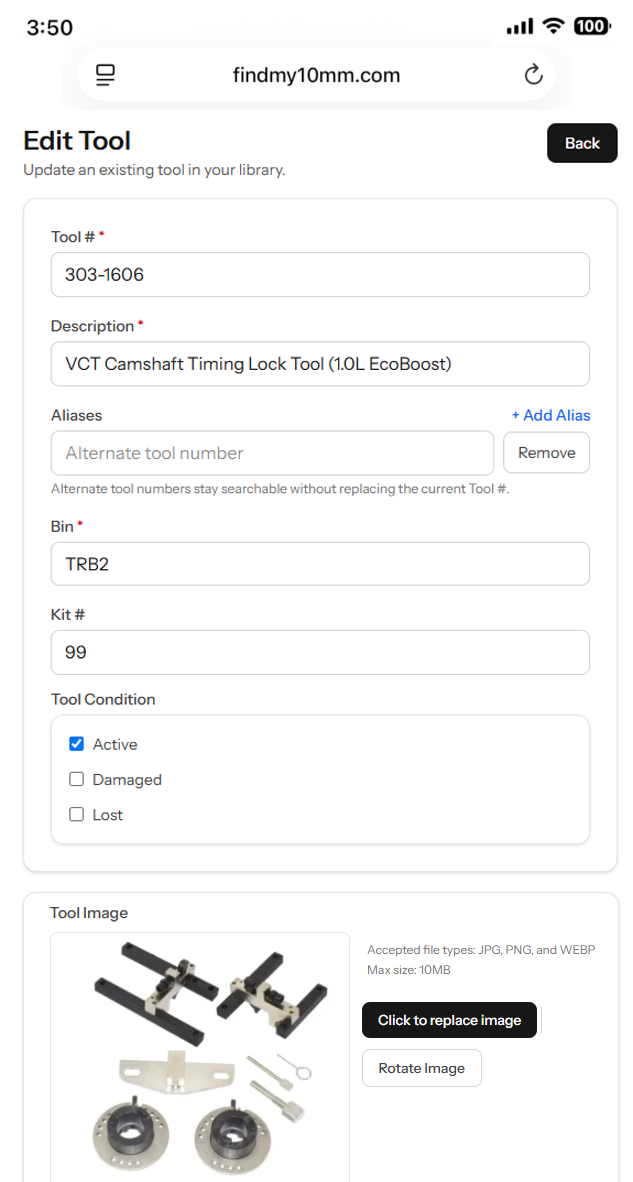Go back using the Back button
Viewport: 633px width, 1182px height.
point(583,143)
